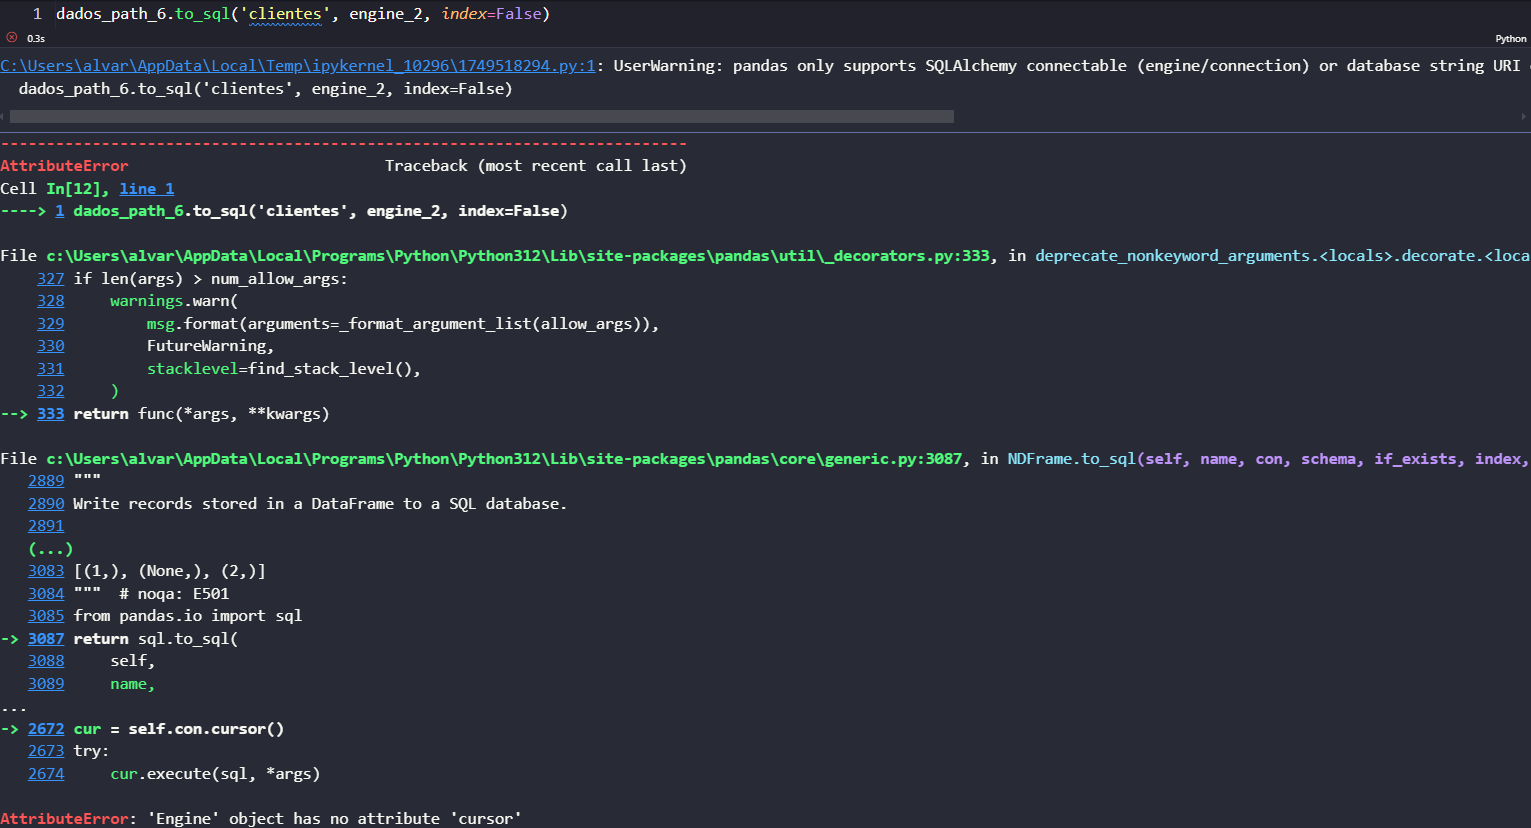Click the Python language label of the cell
The height and width of the screenshot is (828, 1531).
1510,39
